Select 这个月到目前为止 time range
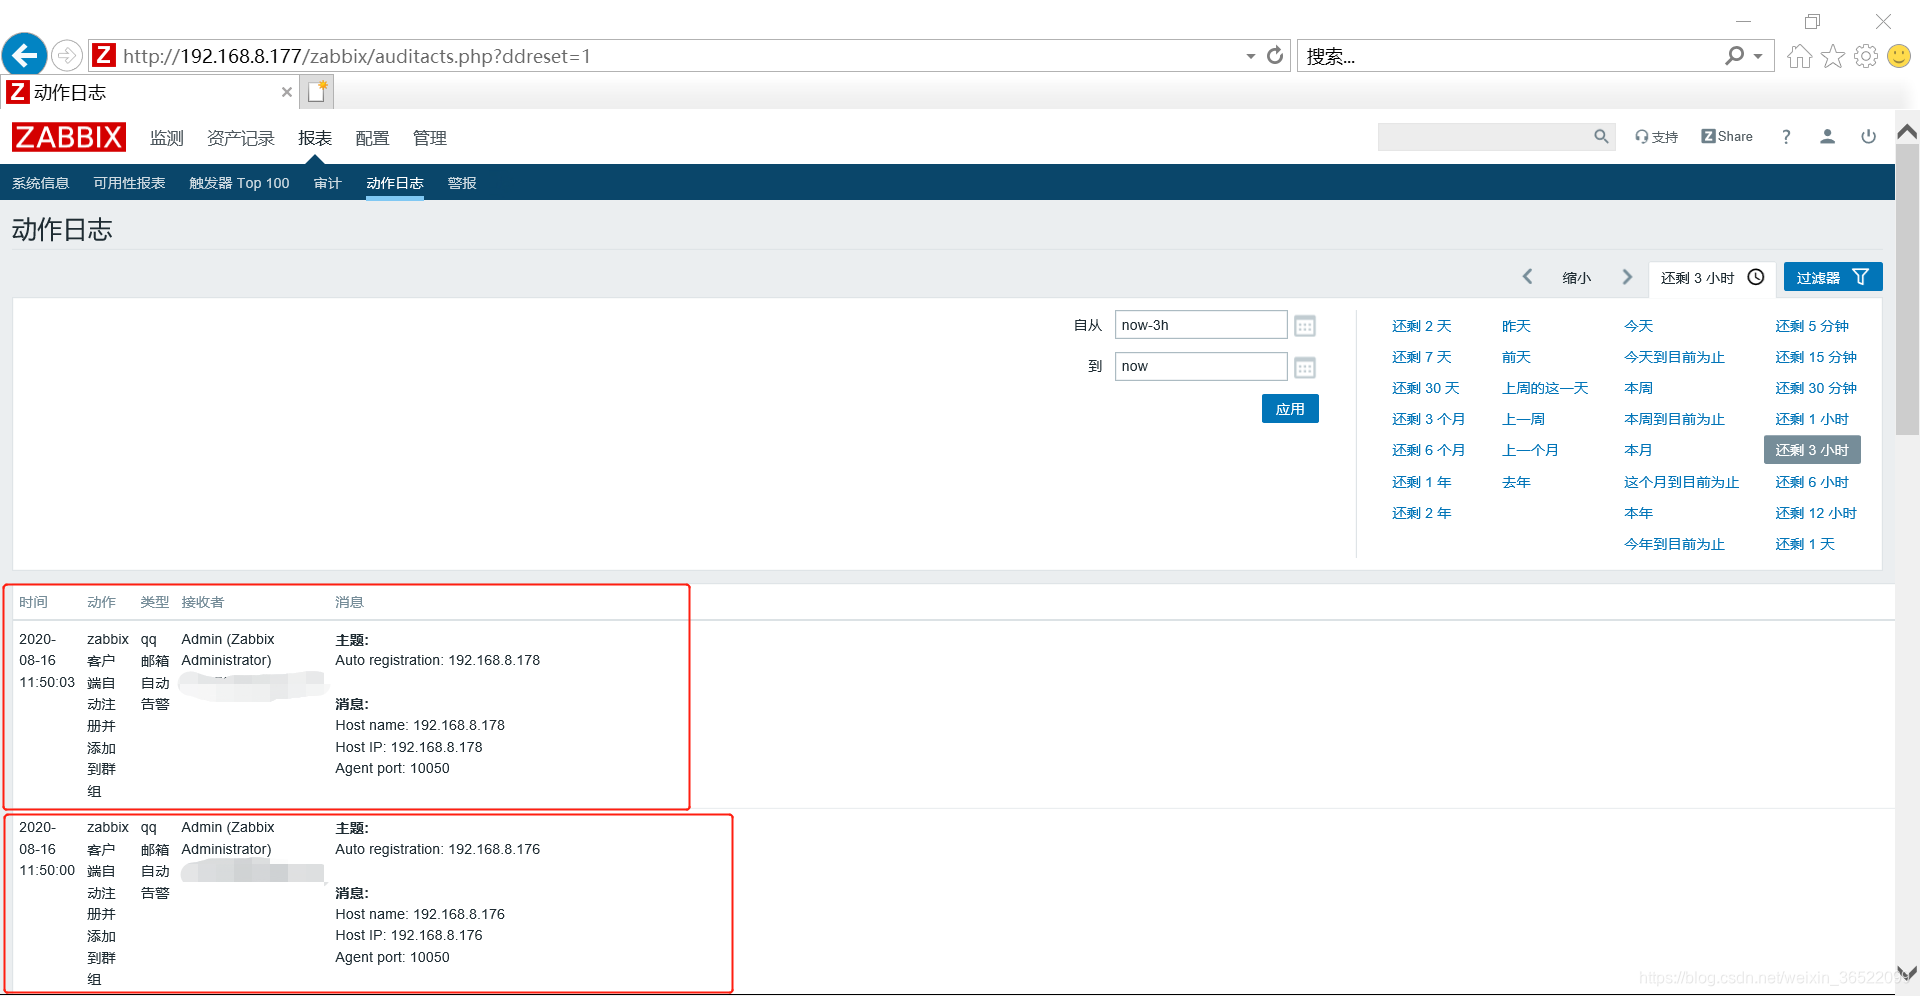The width and height of the screenshot is (1920, 996). pyautogui.click(x=1681, y=482)
